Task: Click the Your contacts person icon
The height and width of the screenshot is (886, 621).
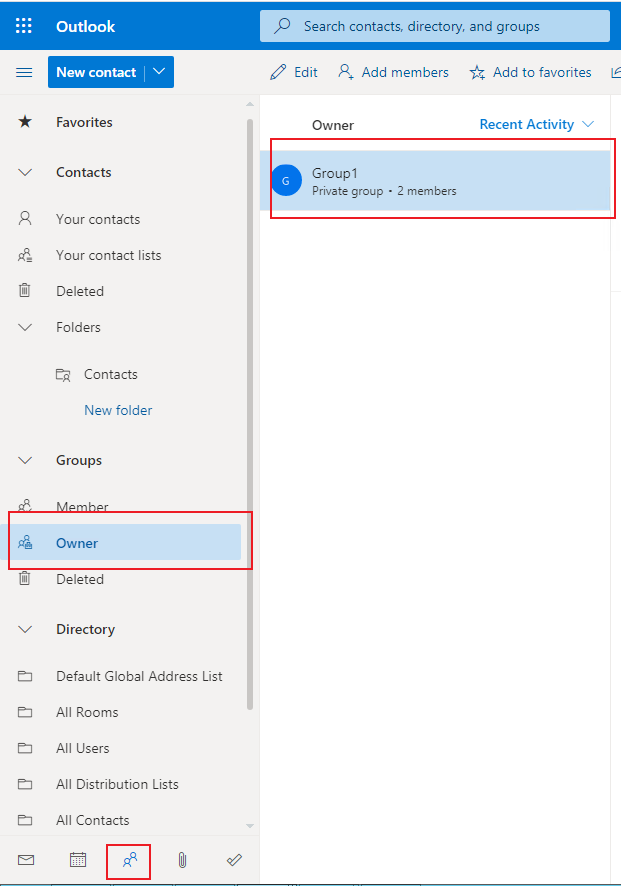Action: point(25,219)
